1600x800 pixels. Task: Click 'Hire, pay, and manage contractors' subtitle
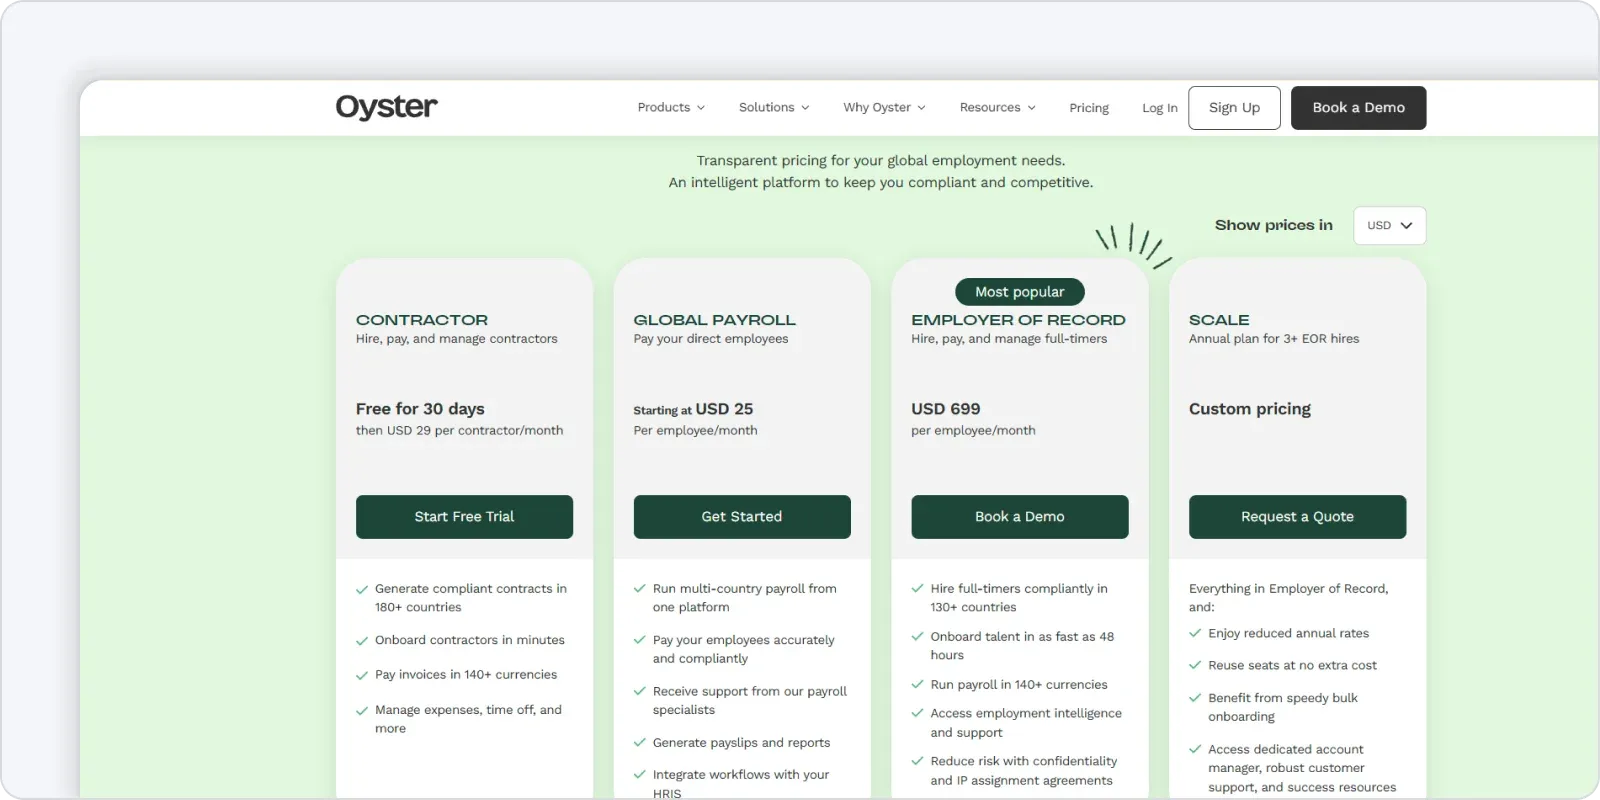[x=457, y=339]
